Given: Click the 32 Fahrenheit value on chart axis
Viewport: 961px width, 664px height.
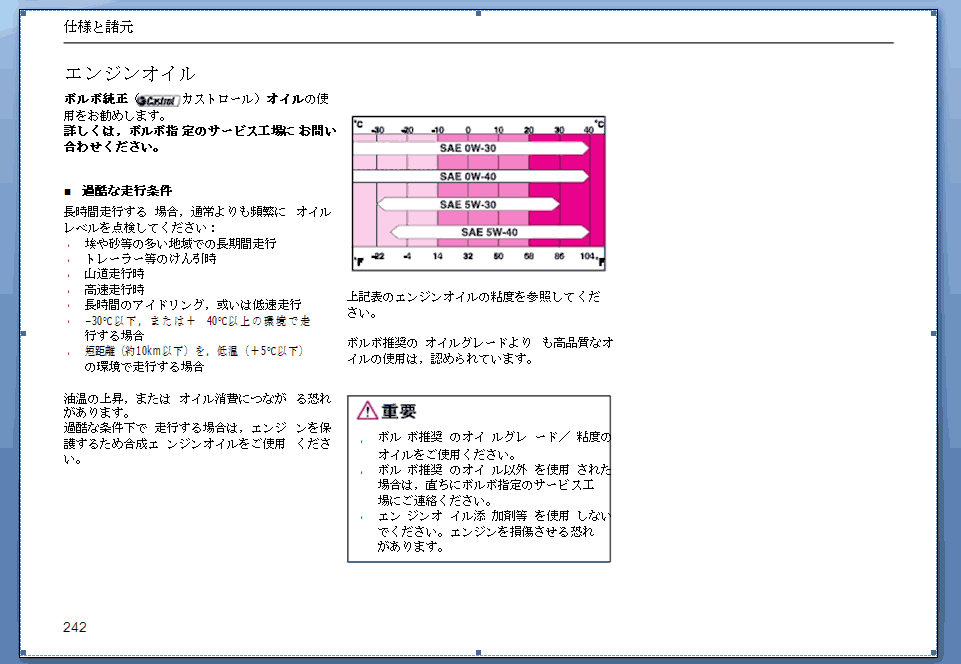Looking at the screenshot, I should (468, 256).
